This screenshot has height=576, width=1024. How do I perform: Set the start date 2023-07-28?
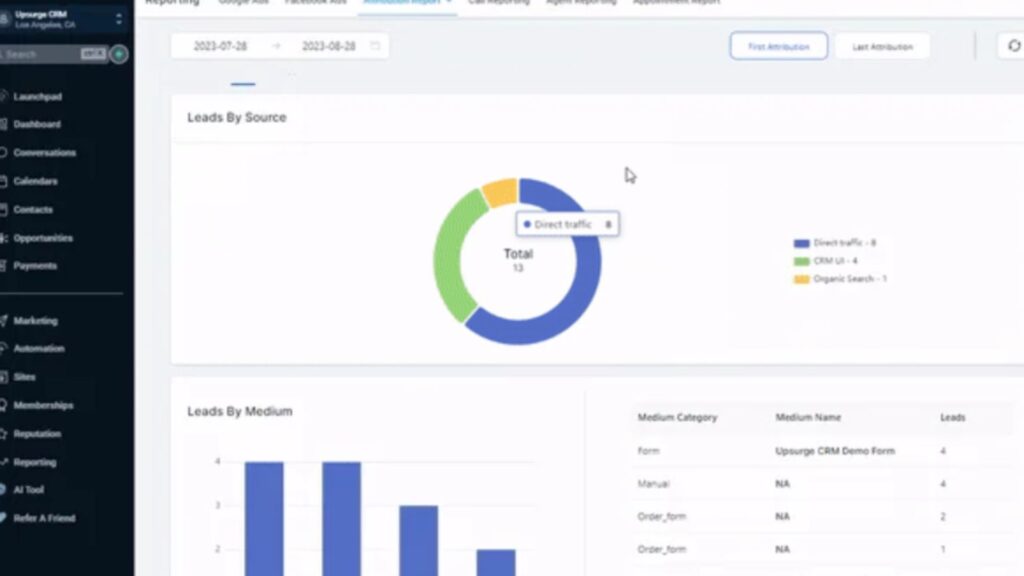point(220,46)
